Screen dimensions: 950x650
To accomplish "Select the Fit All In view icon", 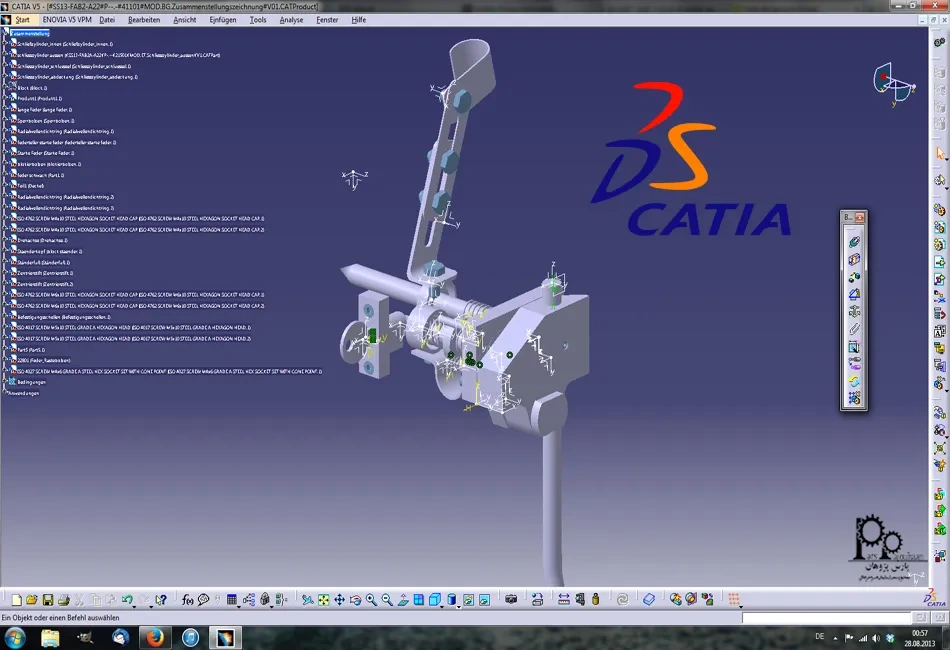I will (323, 600).
